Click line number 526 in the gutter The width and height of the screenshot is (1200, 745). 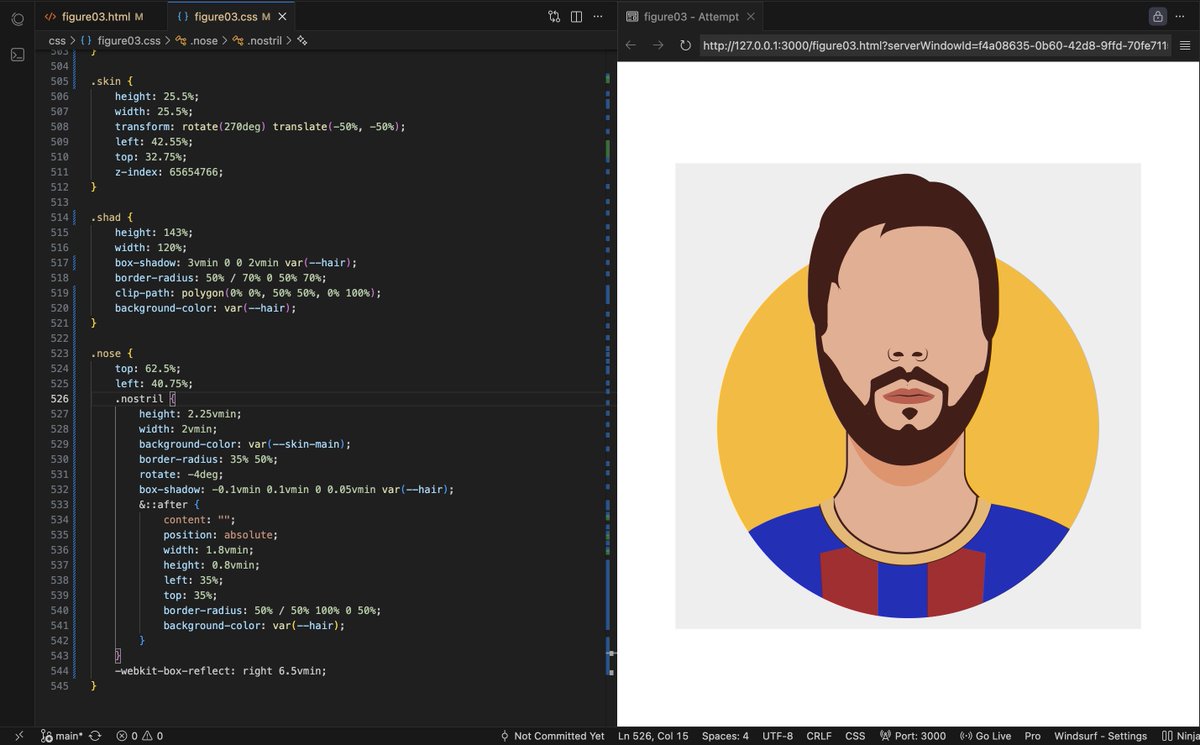click(x=59, y=399)
